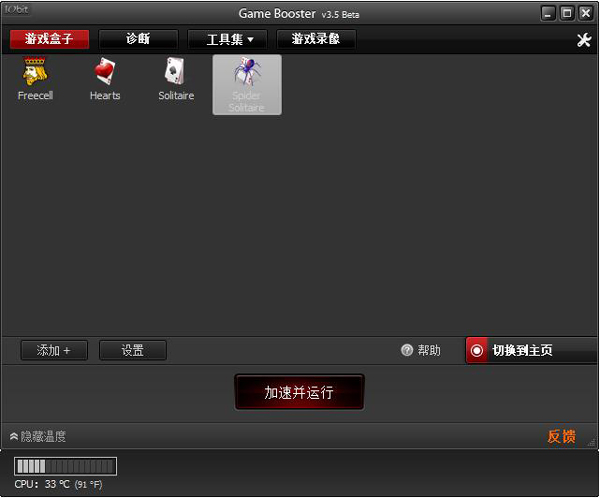
Task: Click the 设置 button
Action: pyautogui.click(x=133, y=350)
